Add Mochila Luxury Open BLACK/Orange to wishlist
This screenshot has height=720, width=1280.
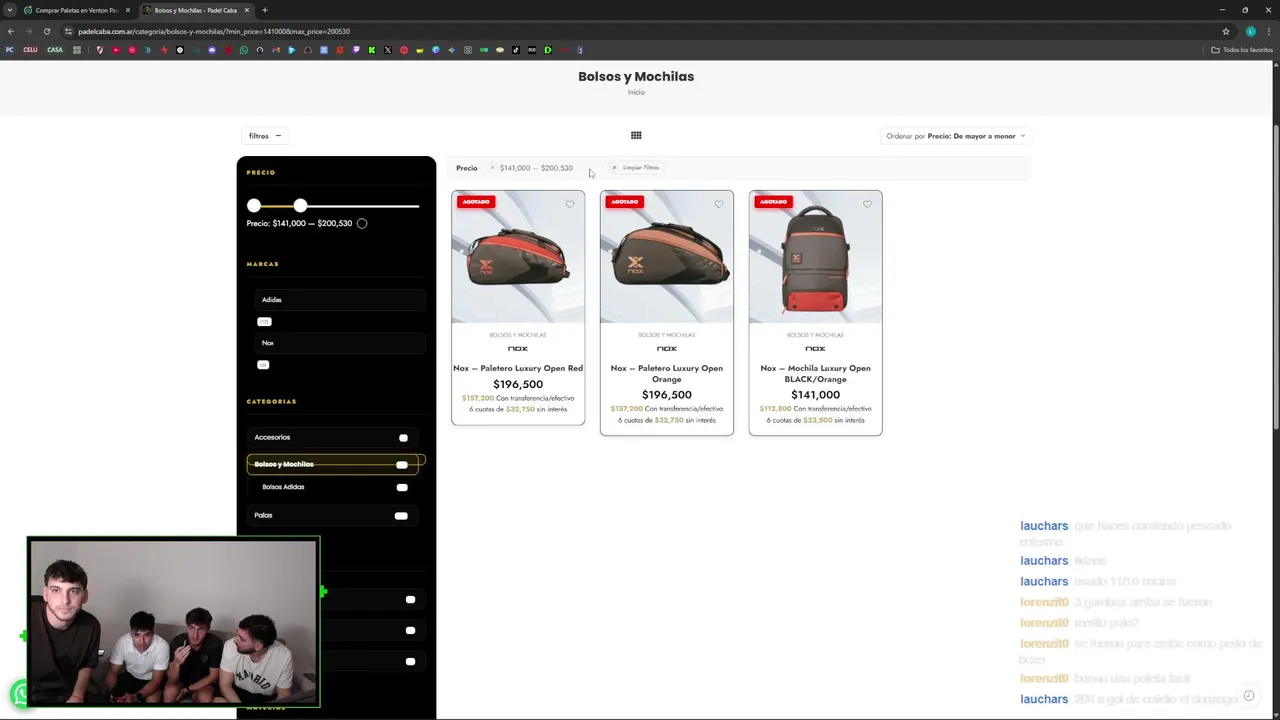[x=867, y=204]
